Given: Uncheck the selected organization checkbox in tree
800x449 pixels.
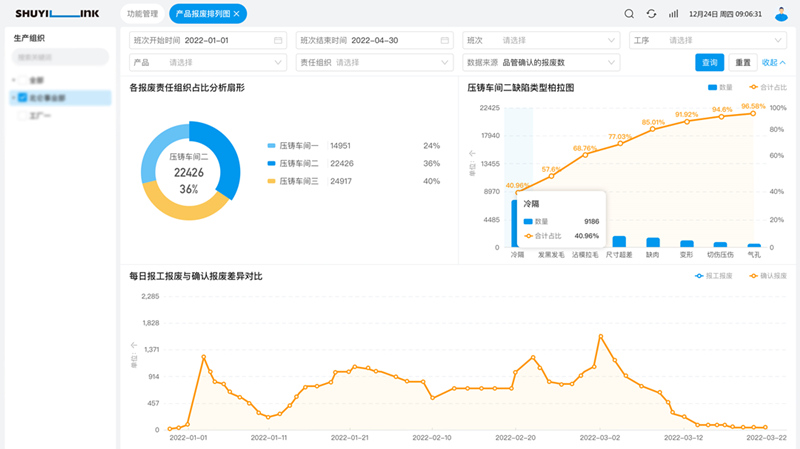Looking at the screenshot, I should pos(22,98).
